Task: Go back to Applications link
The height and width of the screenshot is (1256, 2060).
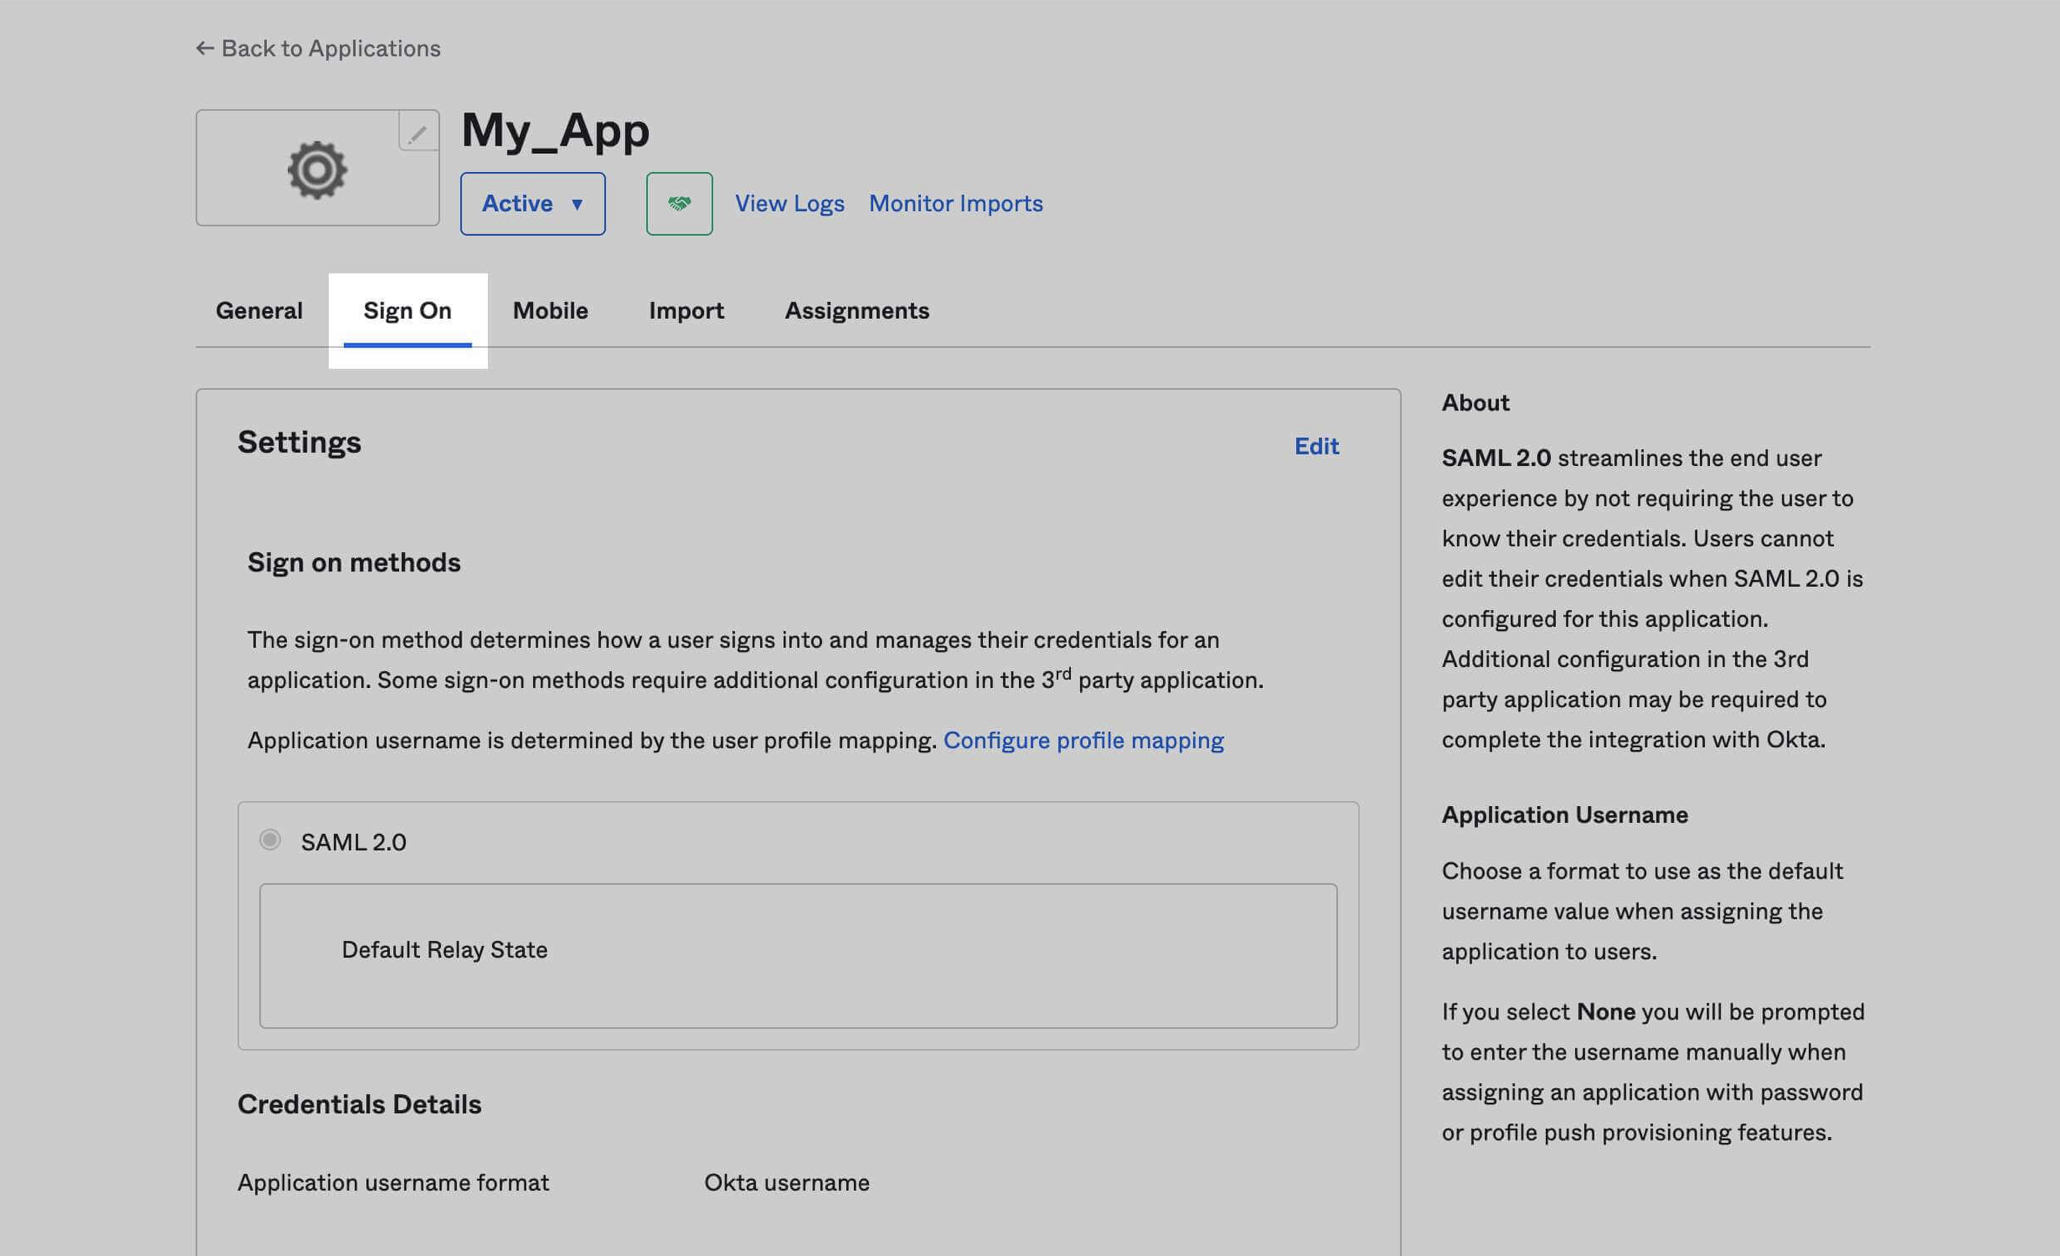Action: point(318,48)
